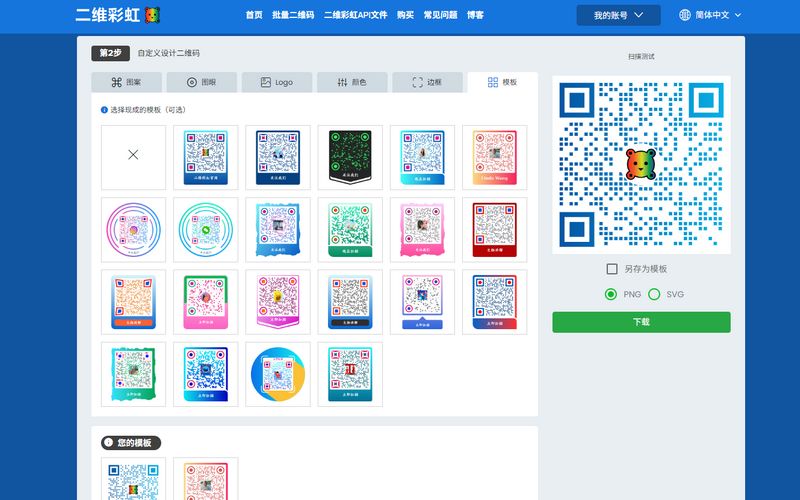Click the QR code preview image
The image size is (800, 500).
point(641,164)
